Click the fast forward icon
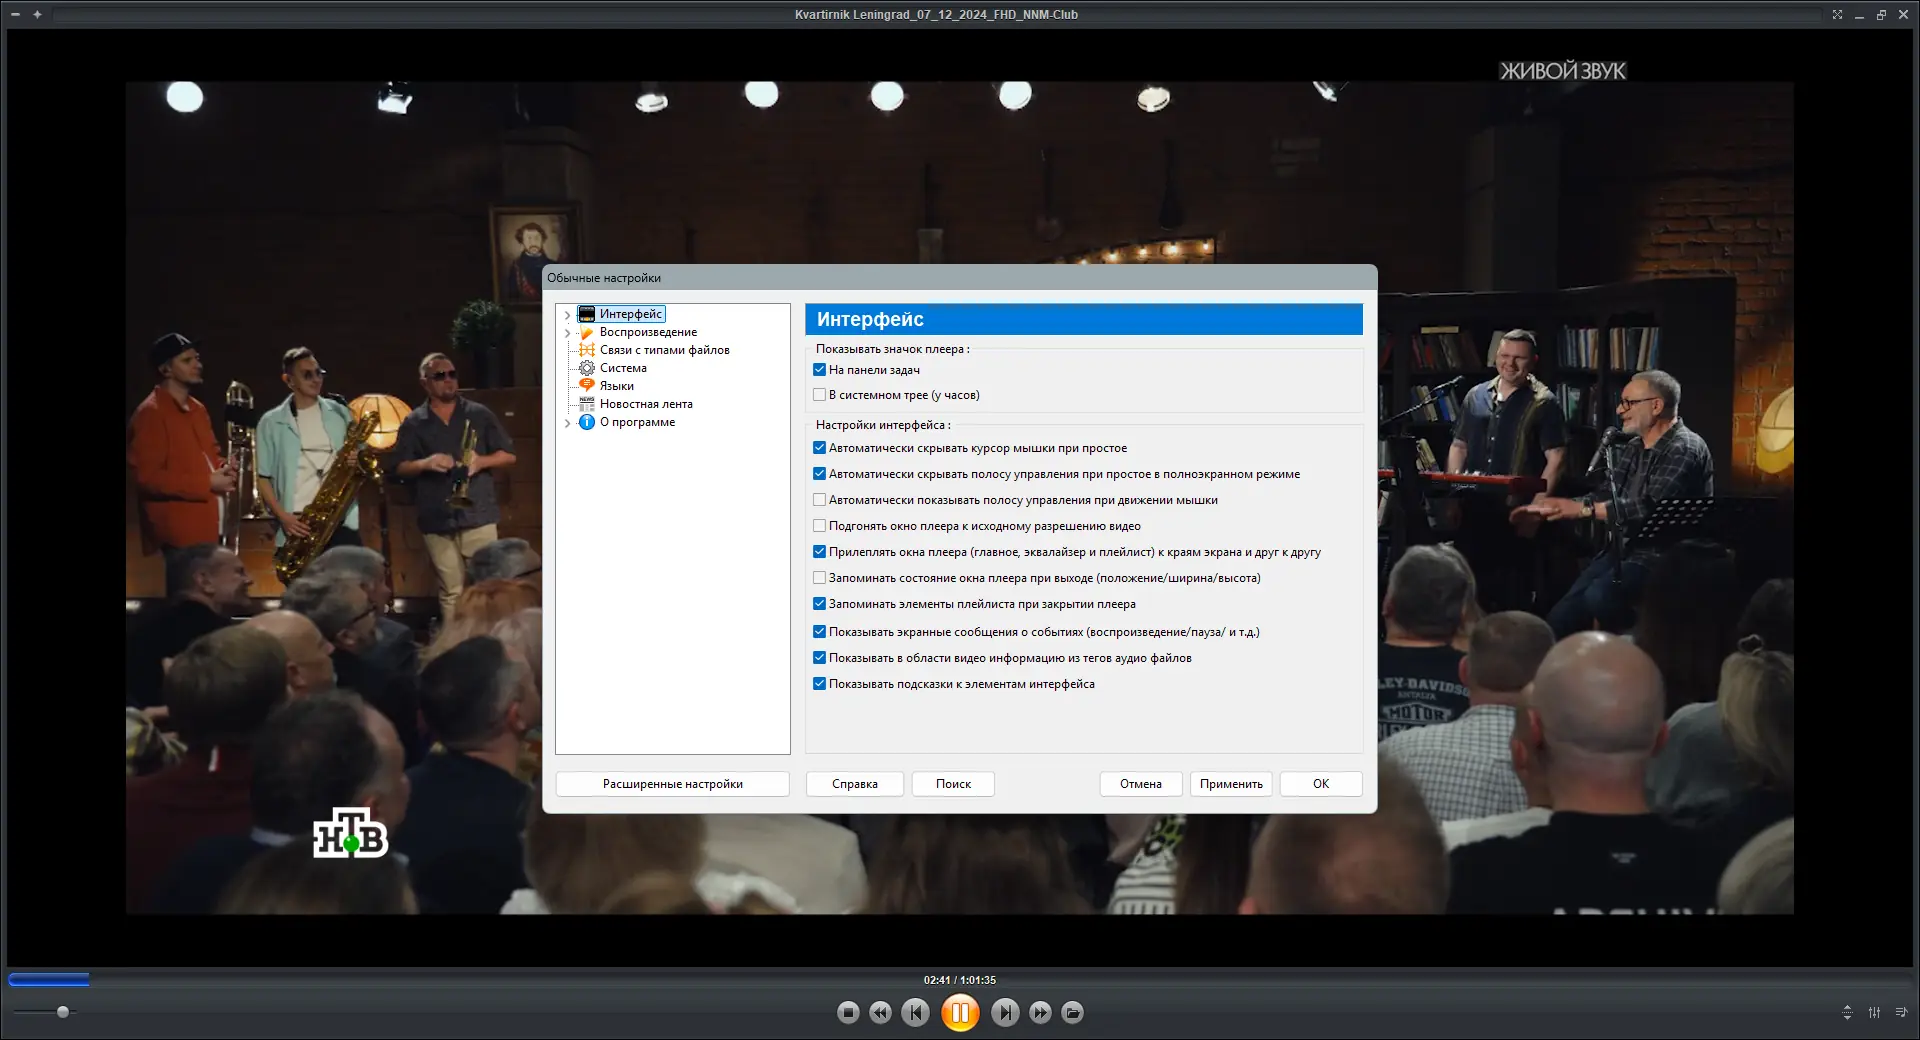This screenshot has width=1920, height=1040. tap(1040, 1012)
